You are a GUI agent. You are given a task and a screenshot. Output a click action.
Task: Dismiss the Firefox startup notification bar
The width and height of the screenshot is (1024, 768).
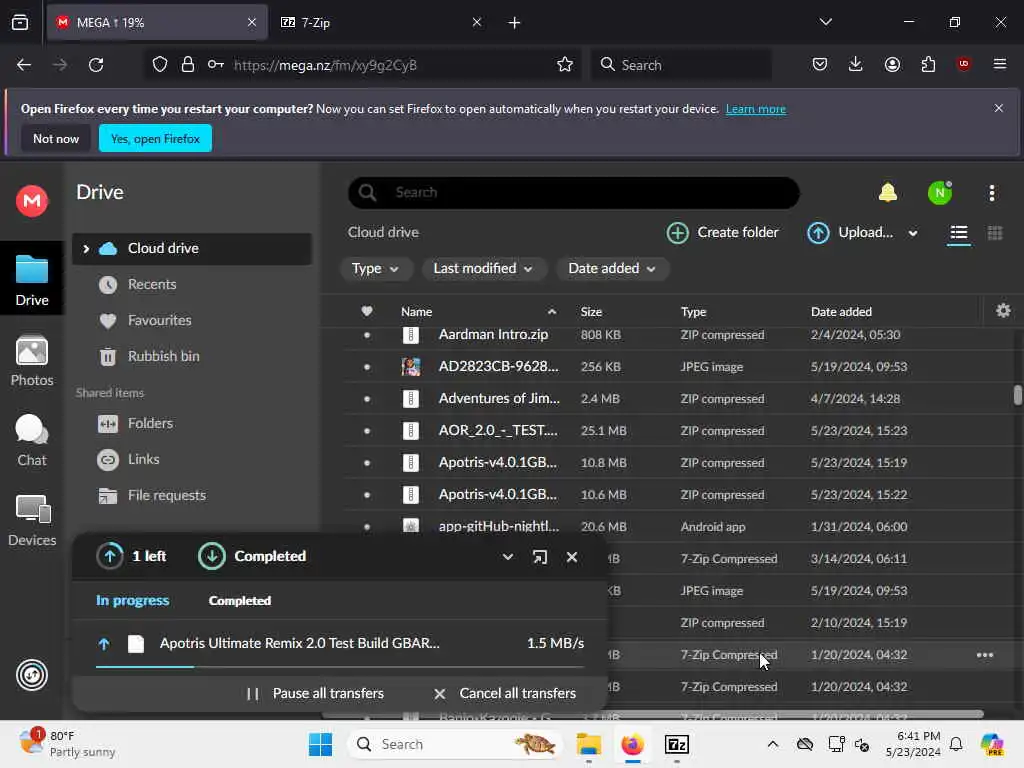(x=999, y=108)
